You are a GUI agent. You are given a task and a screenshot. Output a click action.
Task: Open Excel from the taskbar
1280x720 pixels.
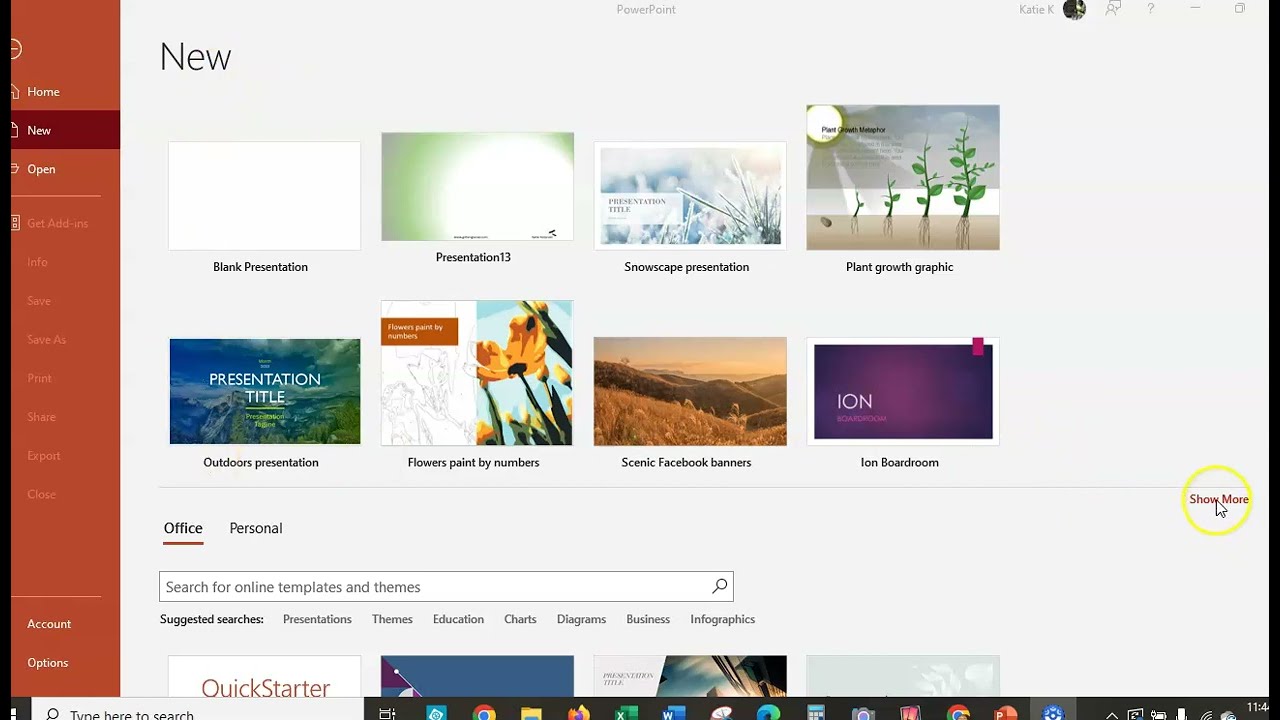click(626, 713)
